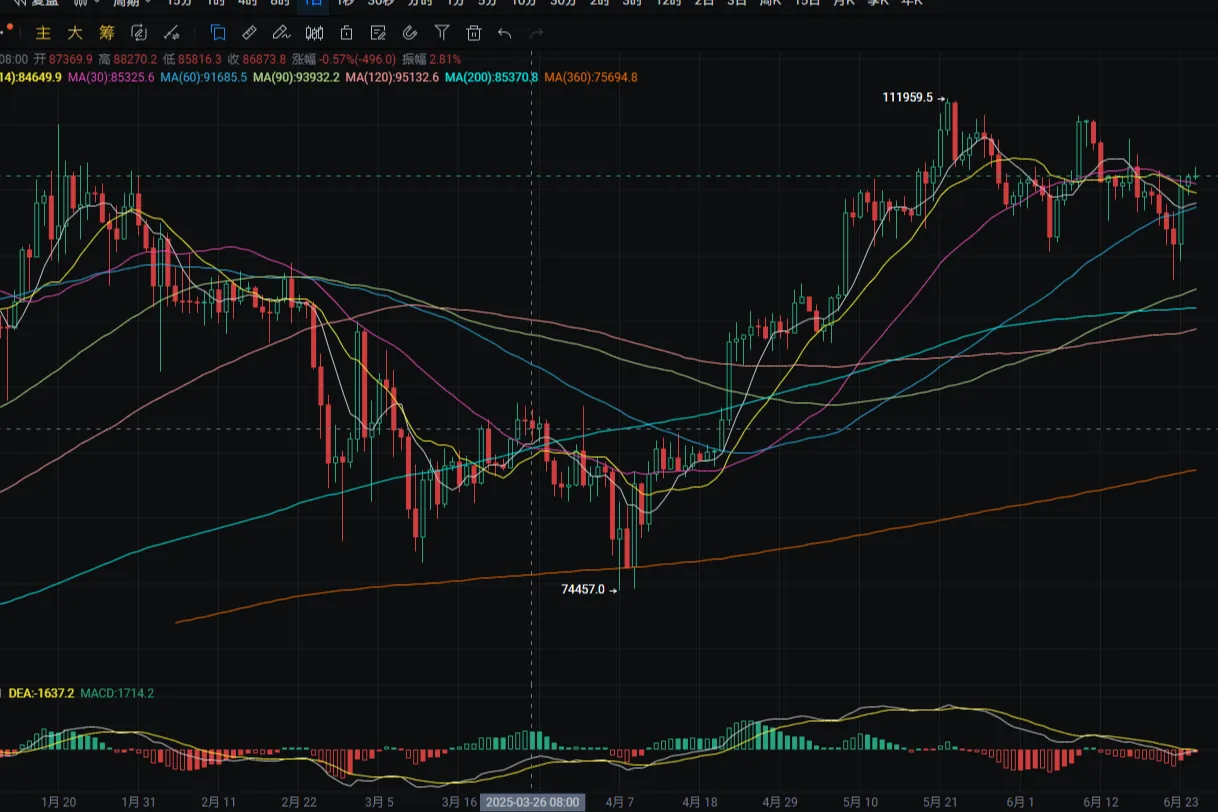Click the undo arrow icon
Screen dimensions: 1218x812
[x=505, y=33]
